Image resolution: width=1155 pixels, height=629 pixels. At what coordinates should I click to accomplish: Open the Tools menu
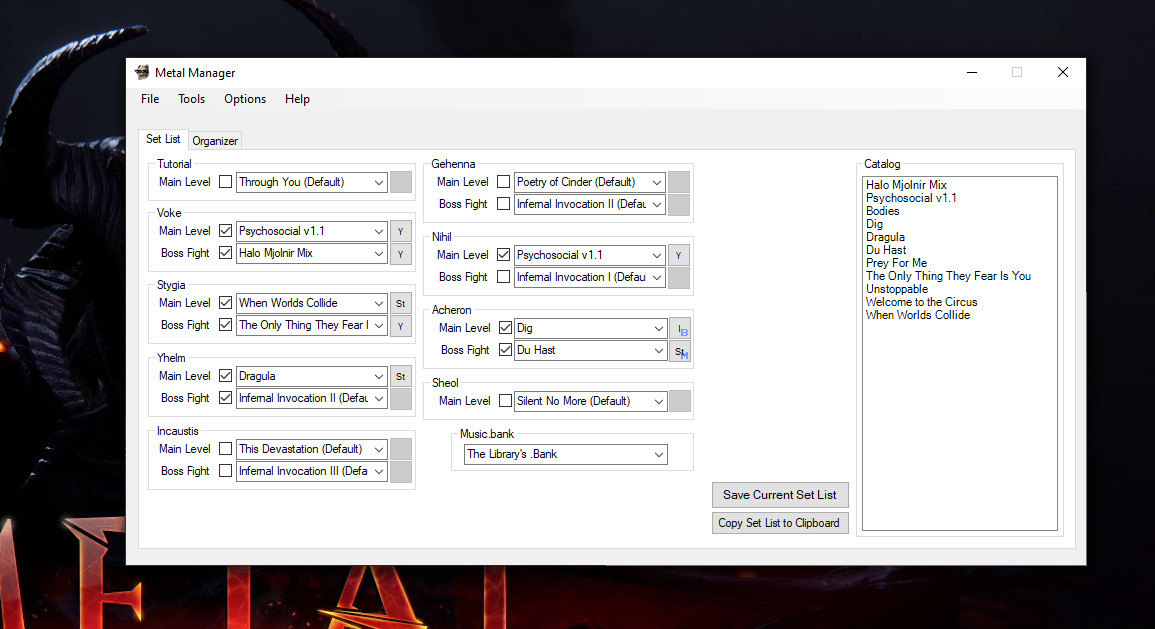tap(191, 99)
